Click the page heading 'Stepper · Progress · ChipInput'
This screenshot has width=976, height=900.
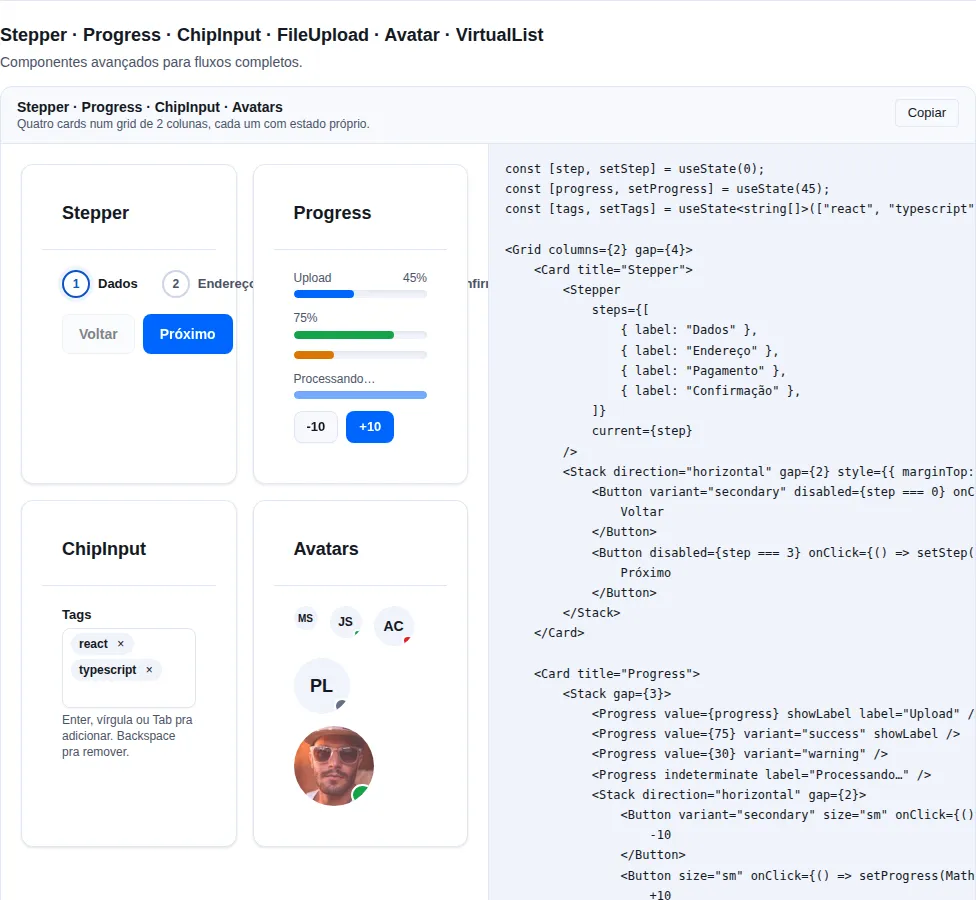(x=271, y=35)
